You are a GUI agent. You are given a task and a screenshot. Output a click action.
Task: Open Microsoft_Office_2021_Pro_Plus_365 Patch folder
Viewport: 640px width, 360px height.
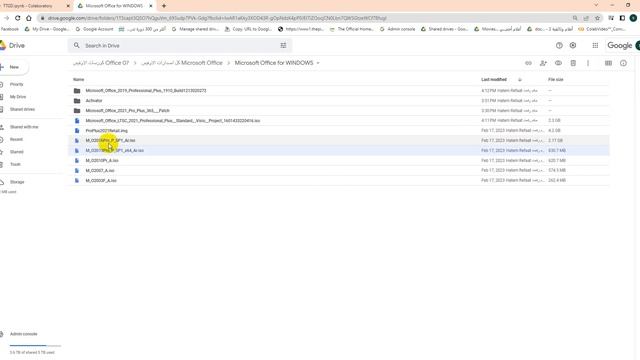[339, 111]
